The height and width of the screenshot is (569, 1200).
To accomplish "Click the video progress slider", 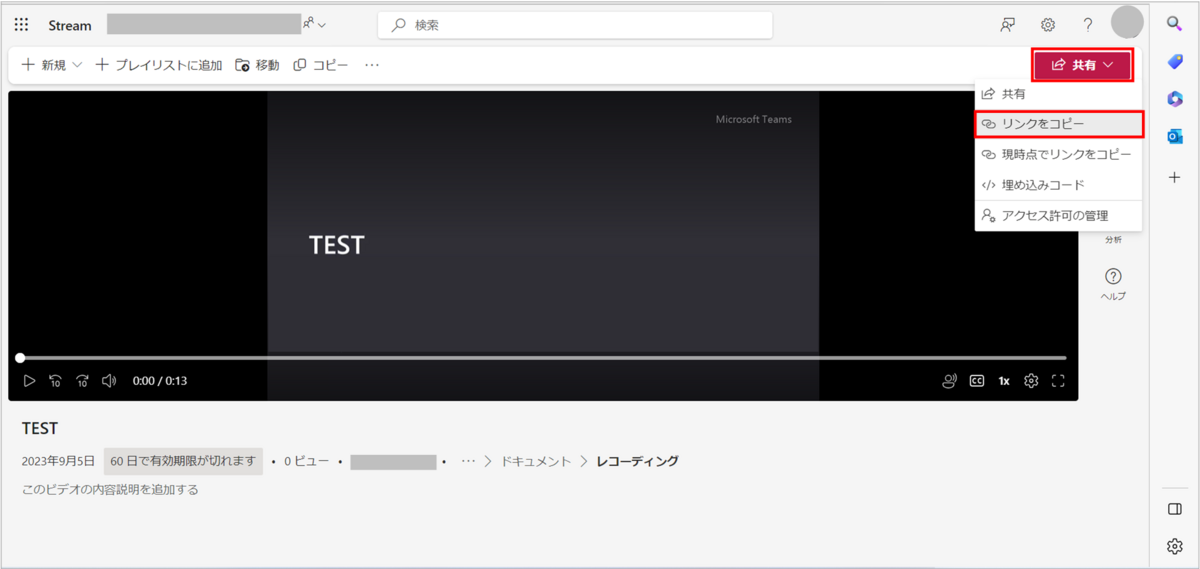I will (542, 358).
